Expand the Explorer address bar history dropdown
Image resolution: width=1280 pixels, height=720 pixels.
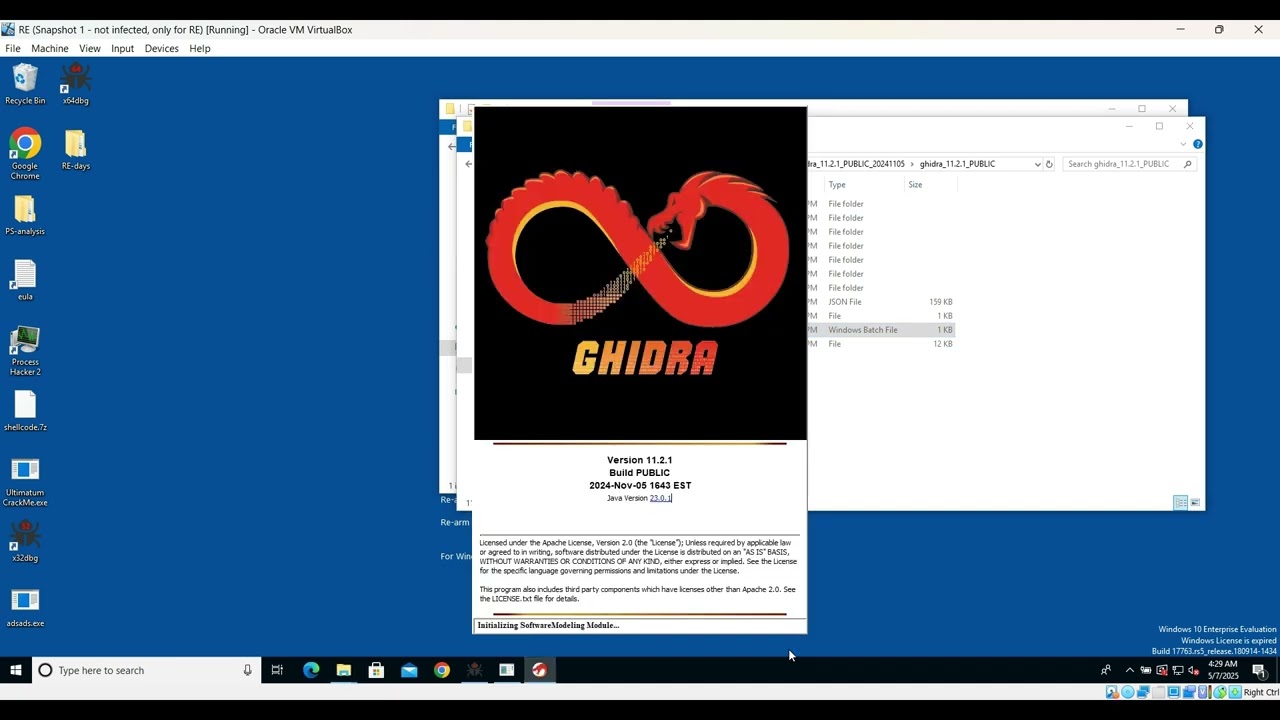click(x=1037, y=164)
